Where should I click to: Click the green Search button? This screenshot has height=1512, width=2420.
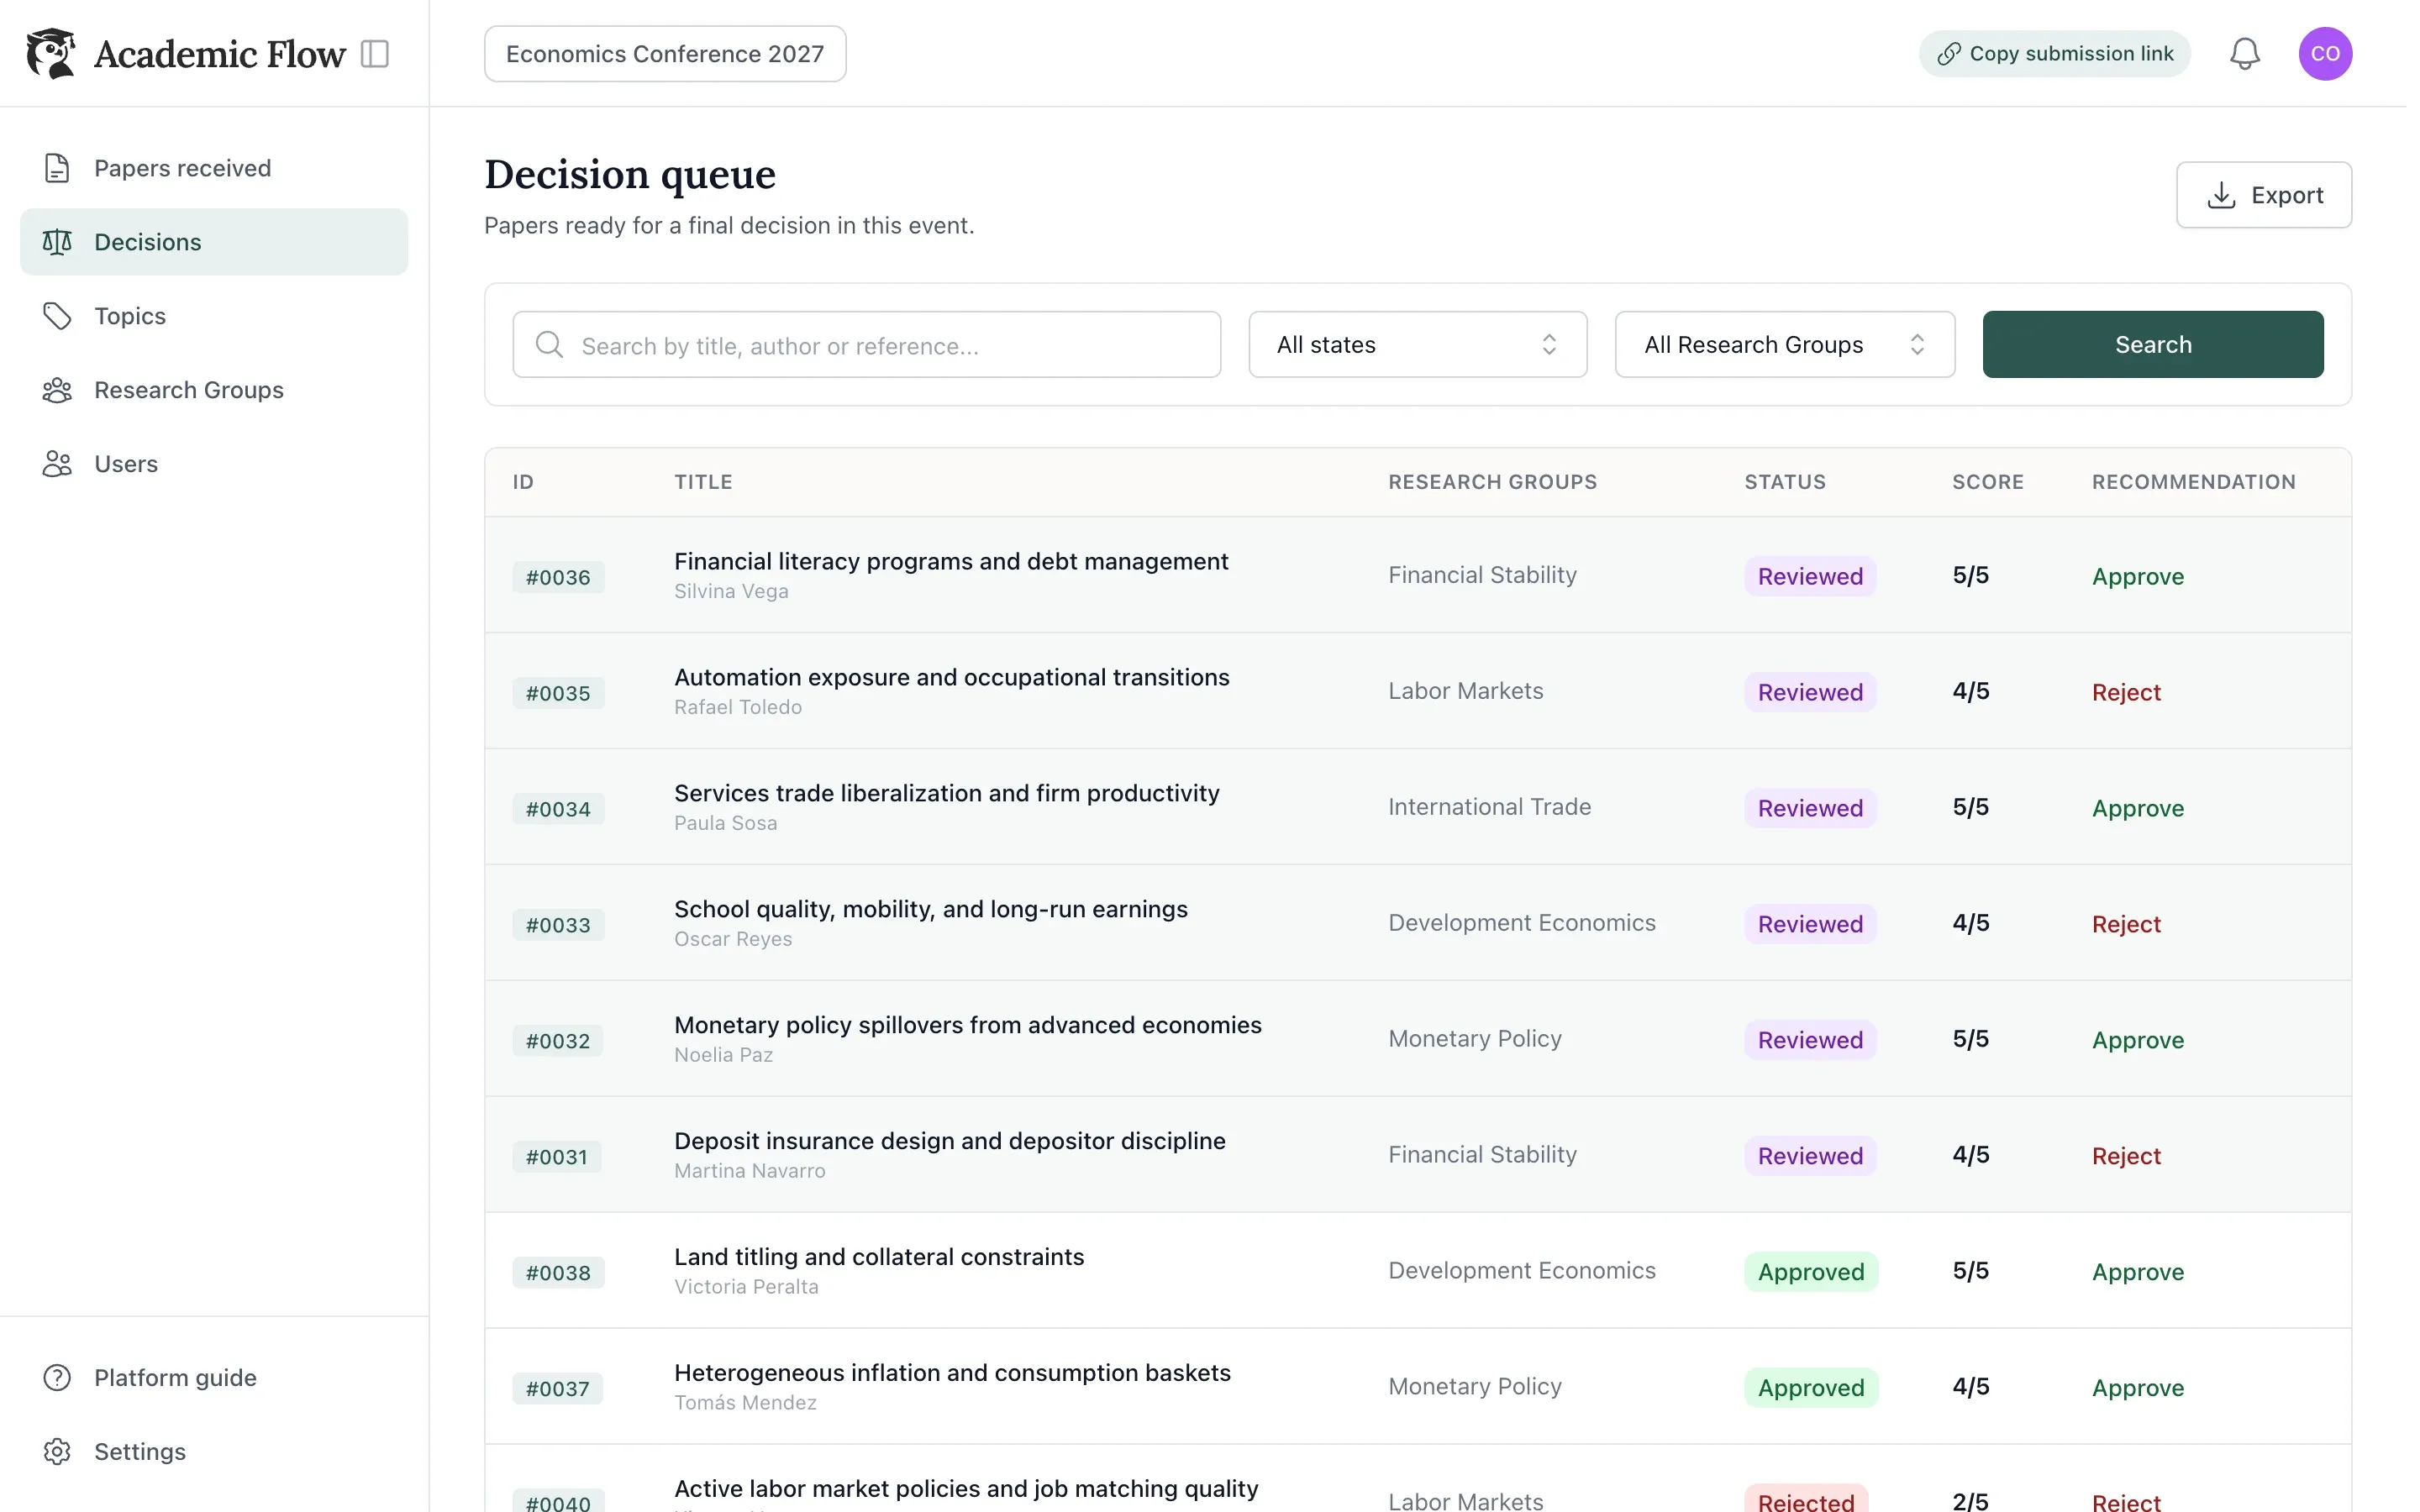click(x=2152, y=344)
